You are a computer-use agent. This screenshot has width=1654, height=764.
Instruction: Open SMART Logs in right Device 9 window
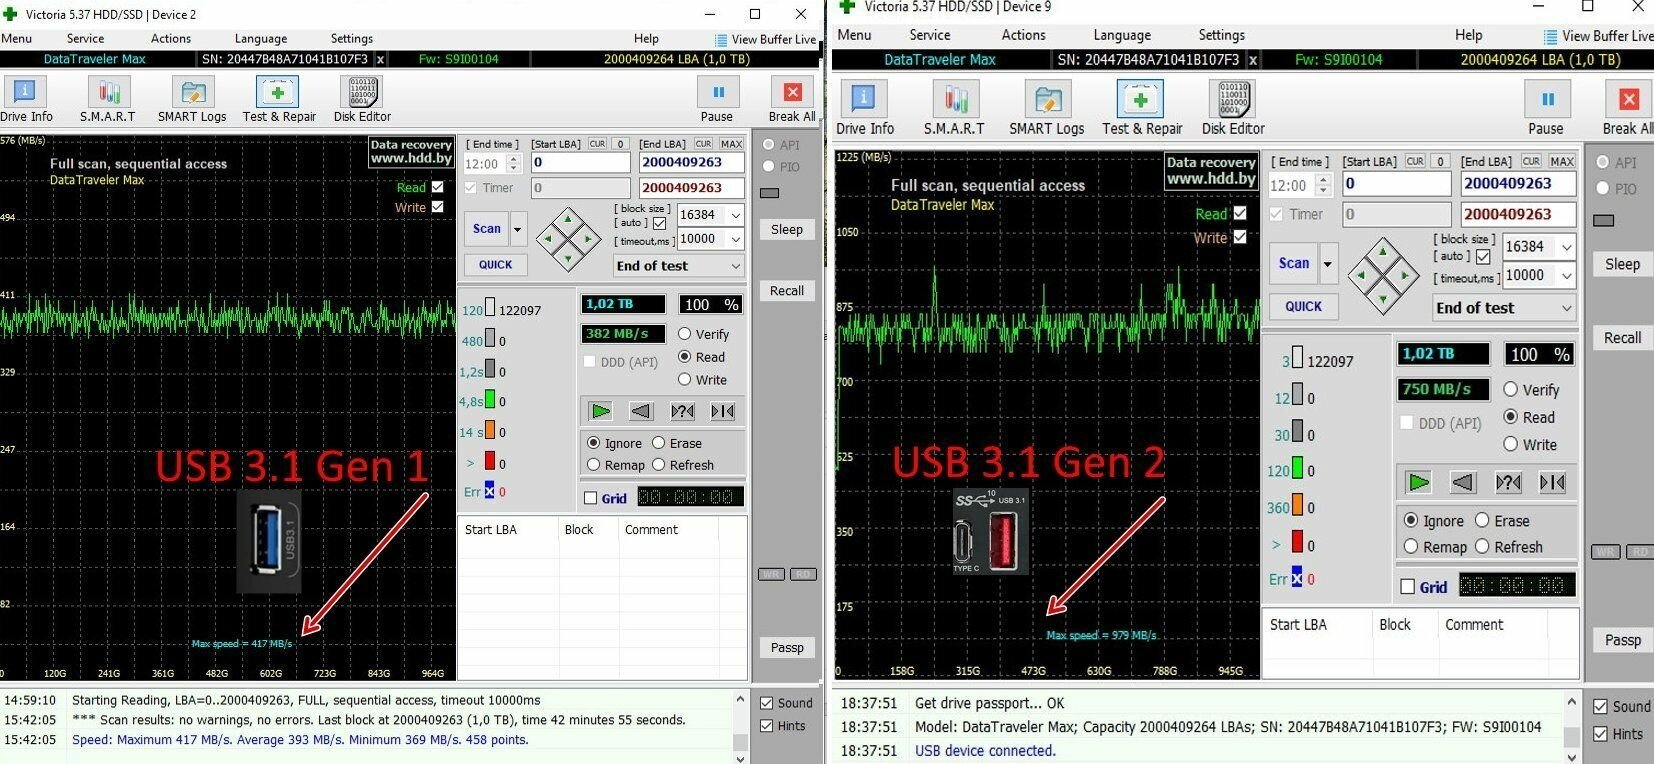[1046, 108]
